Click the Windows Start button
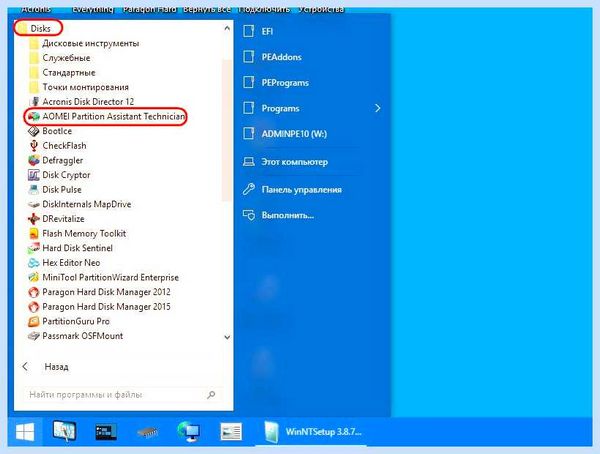This screenshot has width=600, height=454. (x=25, y=432)
